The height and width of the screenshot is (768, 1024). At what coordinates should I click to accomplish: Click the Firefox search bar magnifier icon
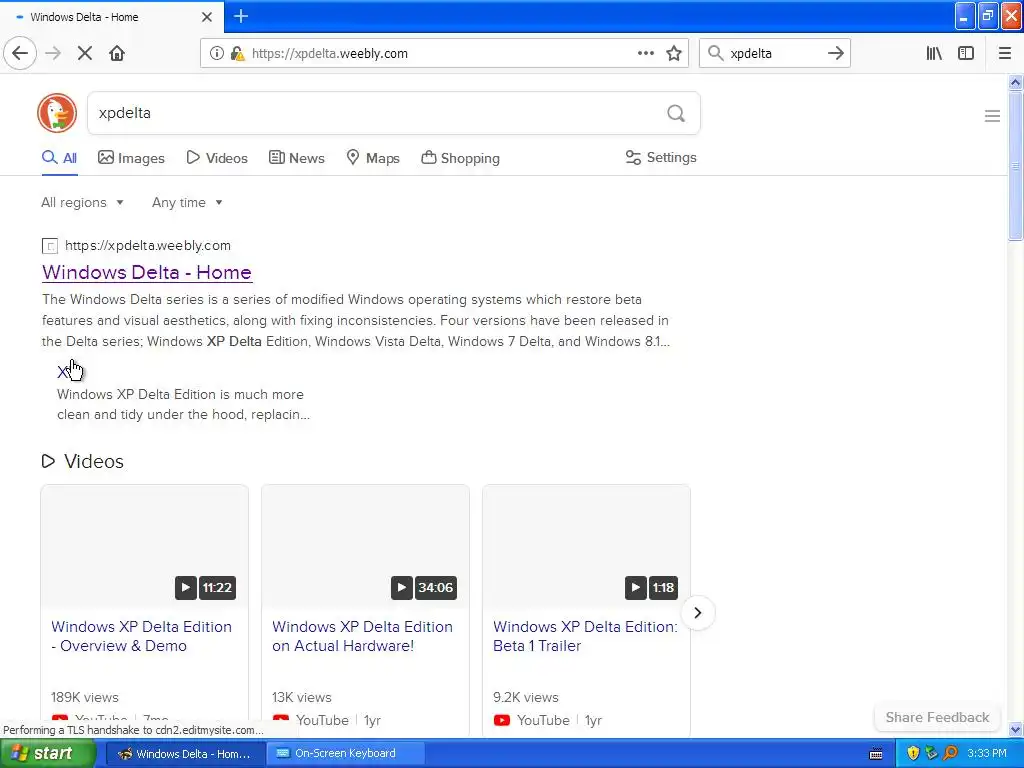click(716, 53)
